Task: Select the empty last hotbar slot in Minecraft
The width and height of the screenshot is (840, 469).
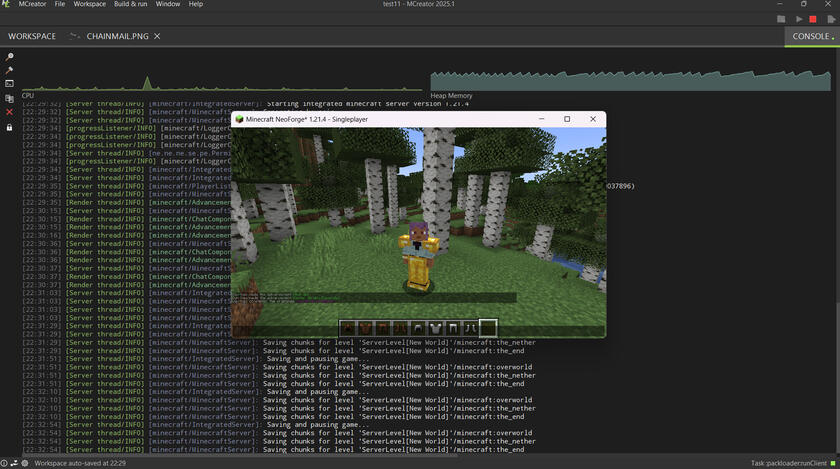Action: [x=488, y=327]
